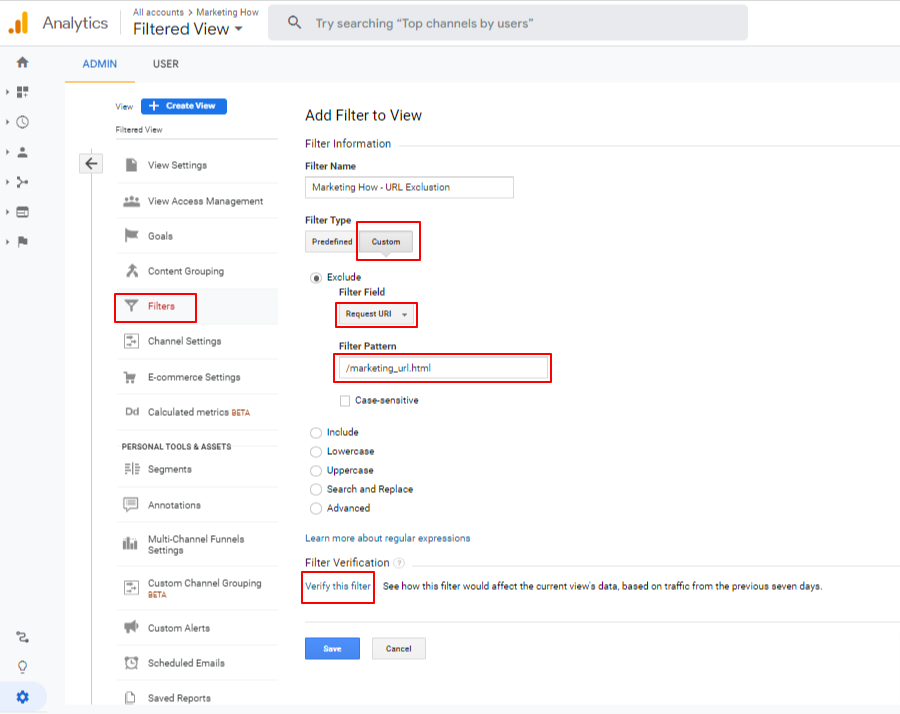This screenshot has height=714, width=900.
Task: Select the Include radio button
Action: click(316, 433)
